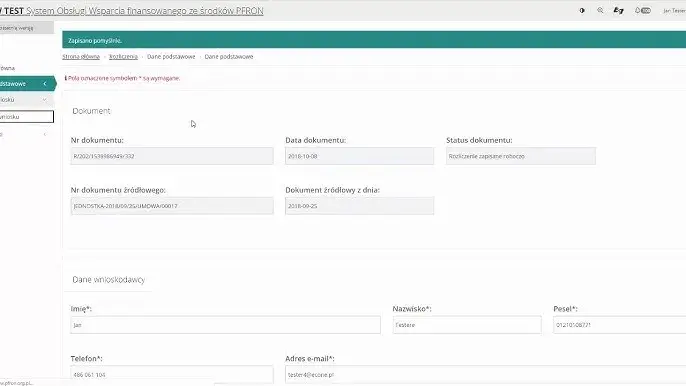Focus the Nazwisko input field
This screenshot has width=686, height=386.
[x=467, y=325]
